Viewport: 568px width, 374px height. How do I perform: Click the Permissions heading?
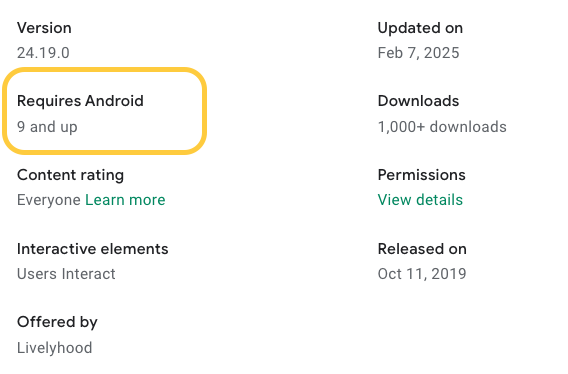422,175
